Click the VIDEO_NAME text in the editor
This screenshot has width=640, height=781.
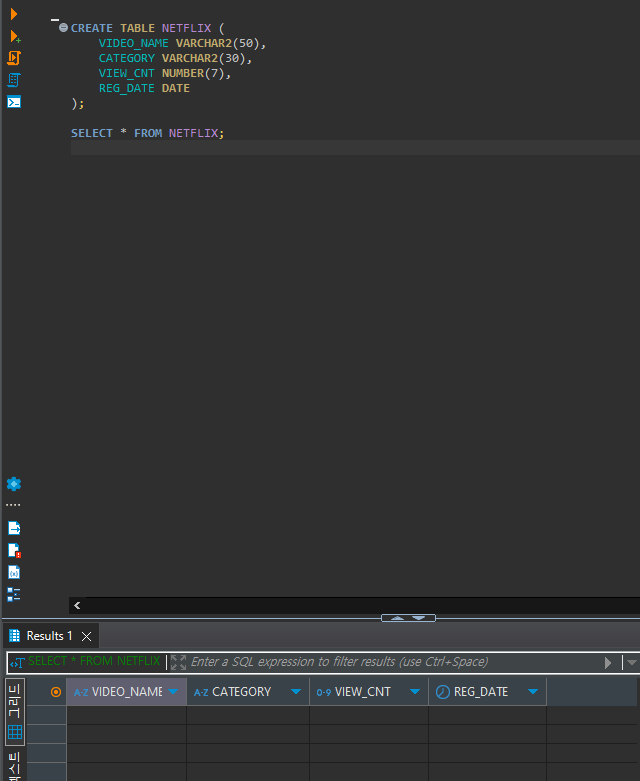pos(133,43)
